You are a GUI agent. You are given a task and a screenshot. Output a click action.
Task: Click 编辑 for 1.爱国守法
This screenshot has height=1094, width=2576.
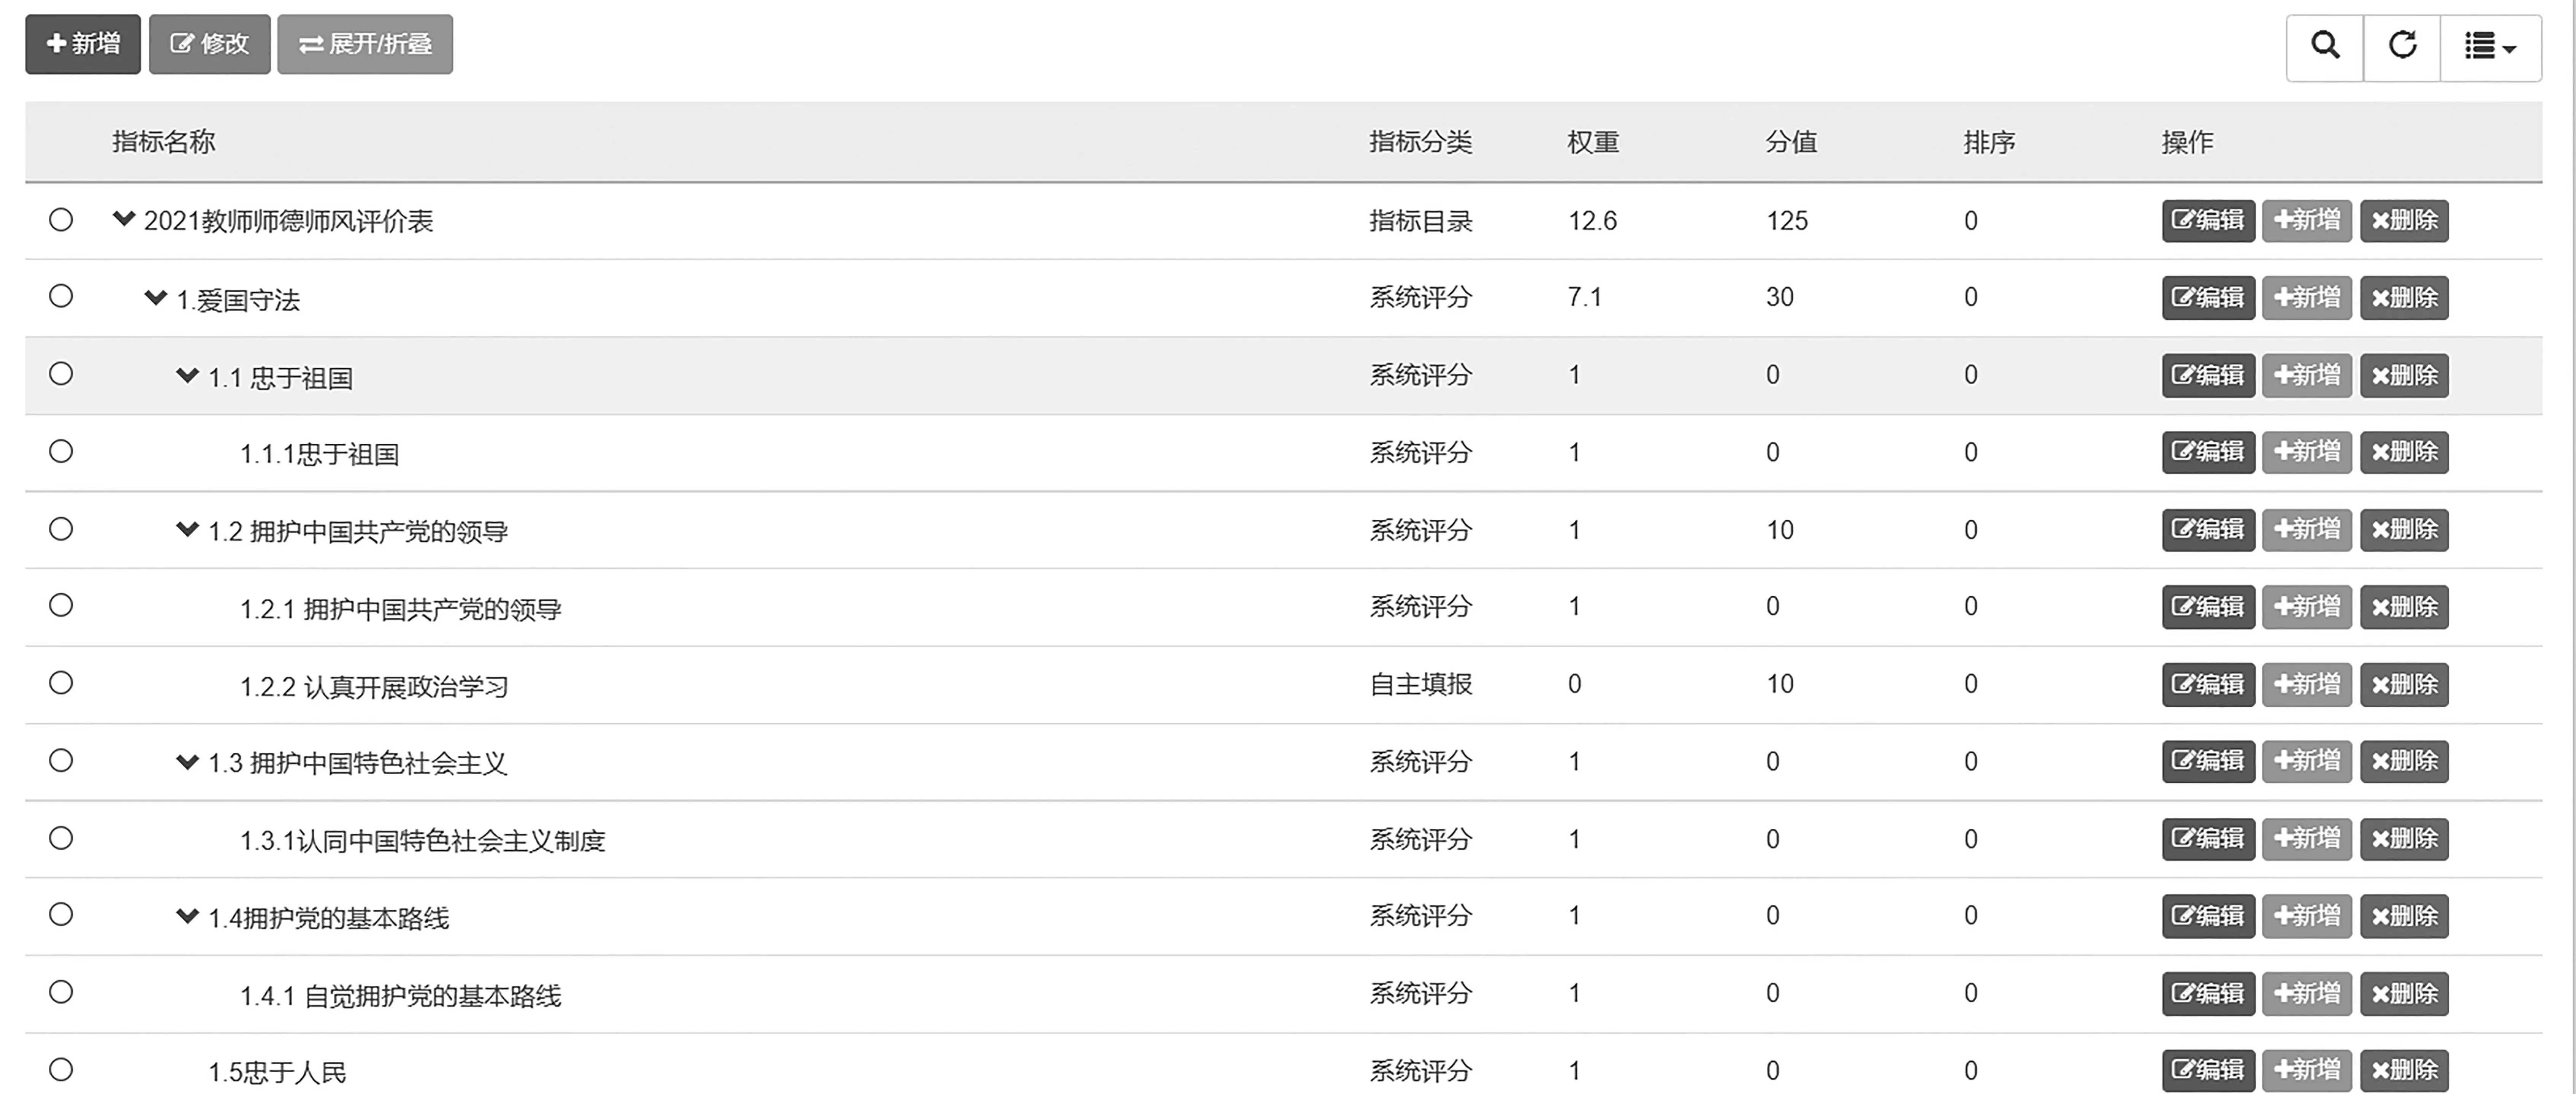click(x=2208, y=298)
